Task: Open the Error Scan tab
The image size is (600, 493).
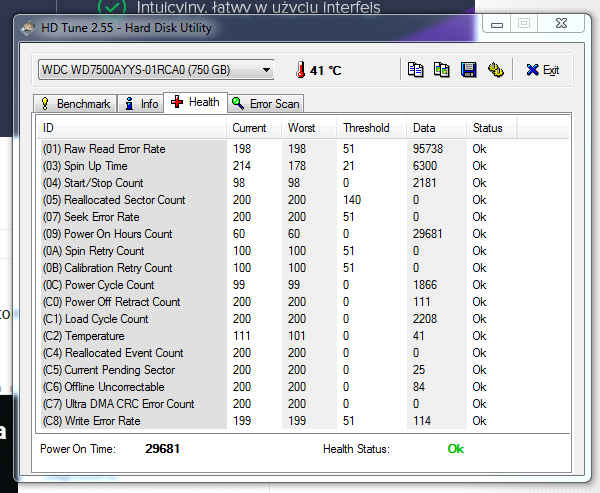Action: click(x=265, y=103)
